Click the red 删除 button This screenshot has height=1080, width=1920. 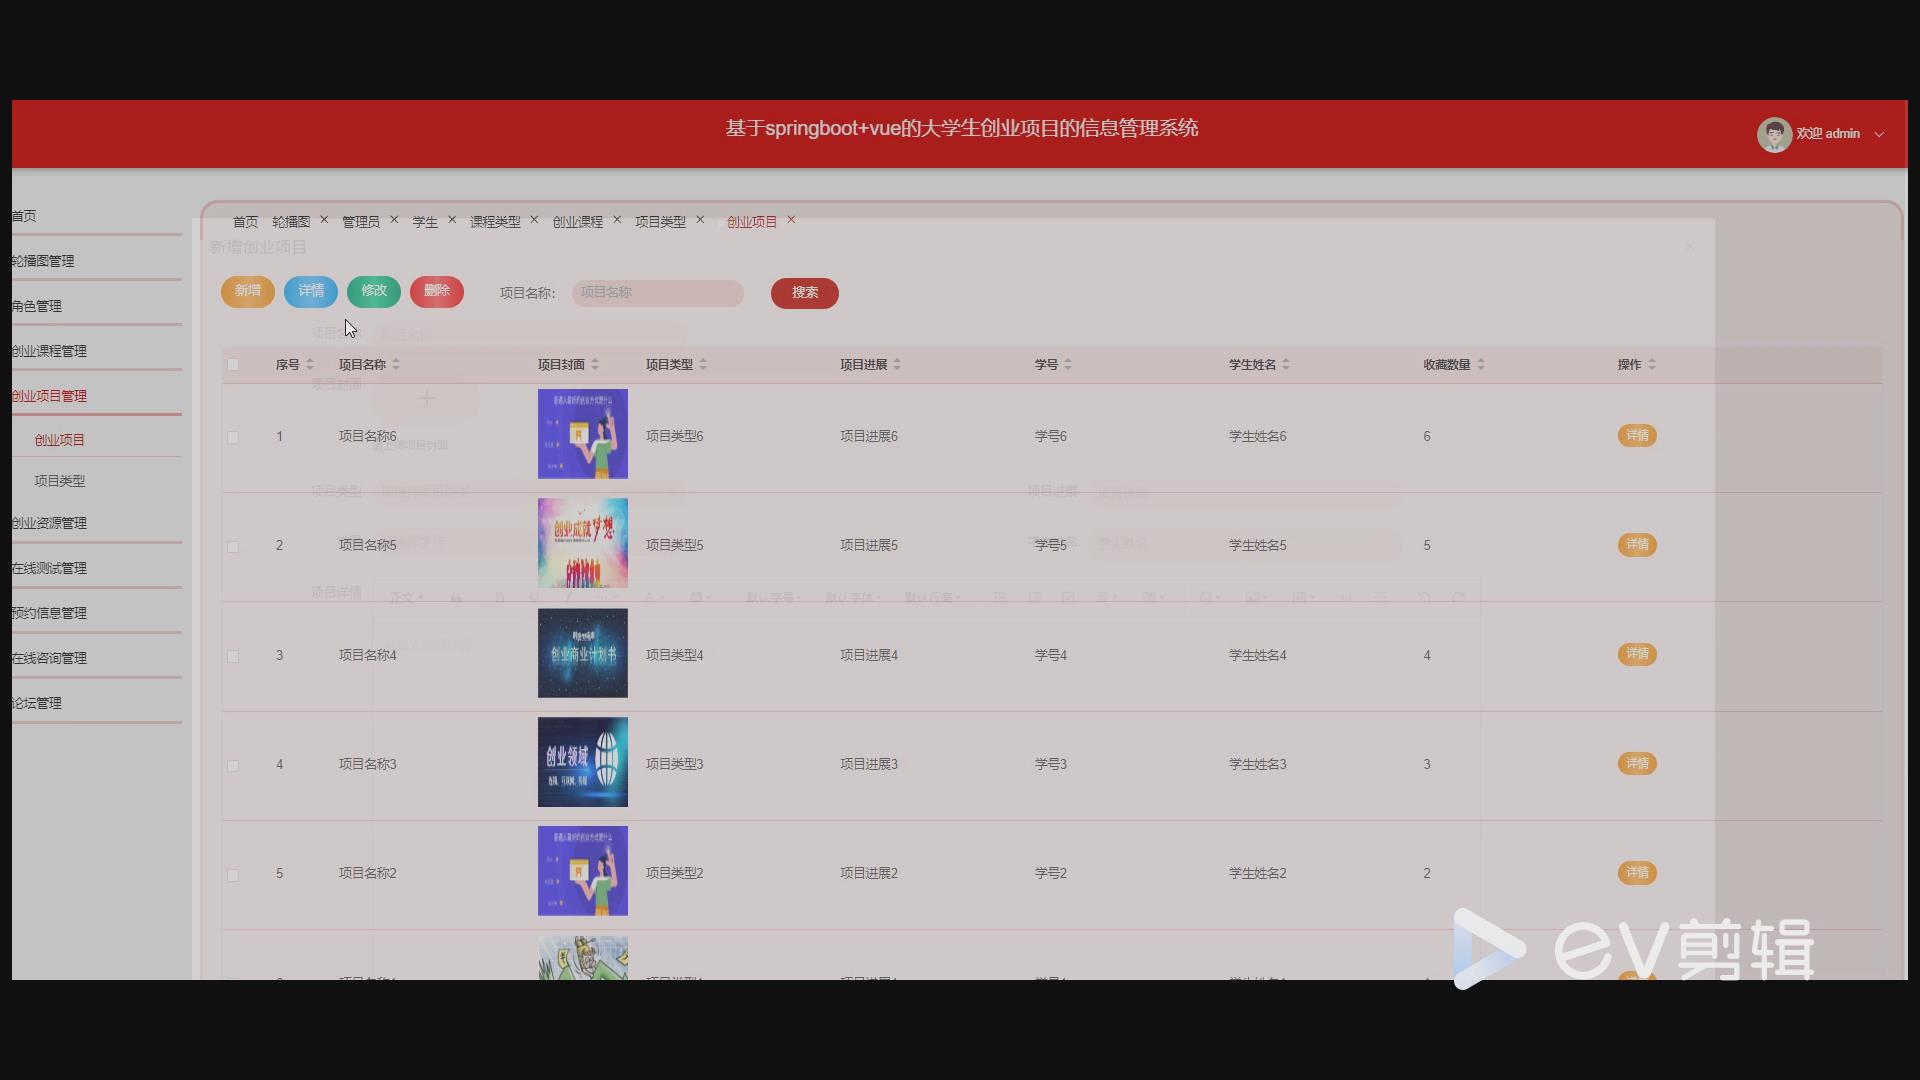click(x=437, y=292)
